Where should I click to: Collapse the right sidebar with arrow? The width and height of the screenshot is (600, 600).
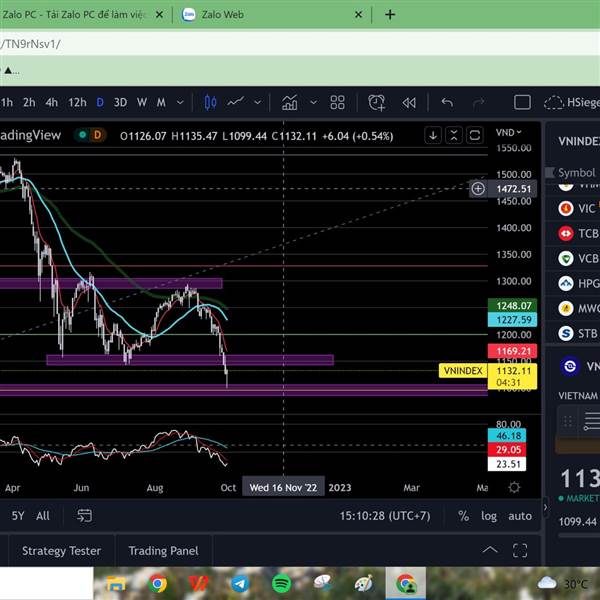[x=546, y=507]
